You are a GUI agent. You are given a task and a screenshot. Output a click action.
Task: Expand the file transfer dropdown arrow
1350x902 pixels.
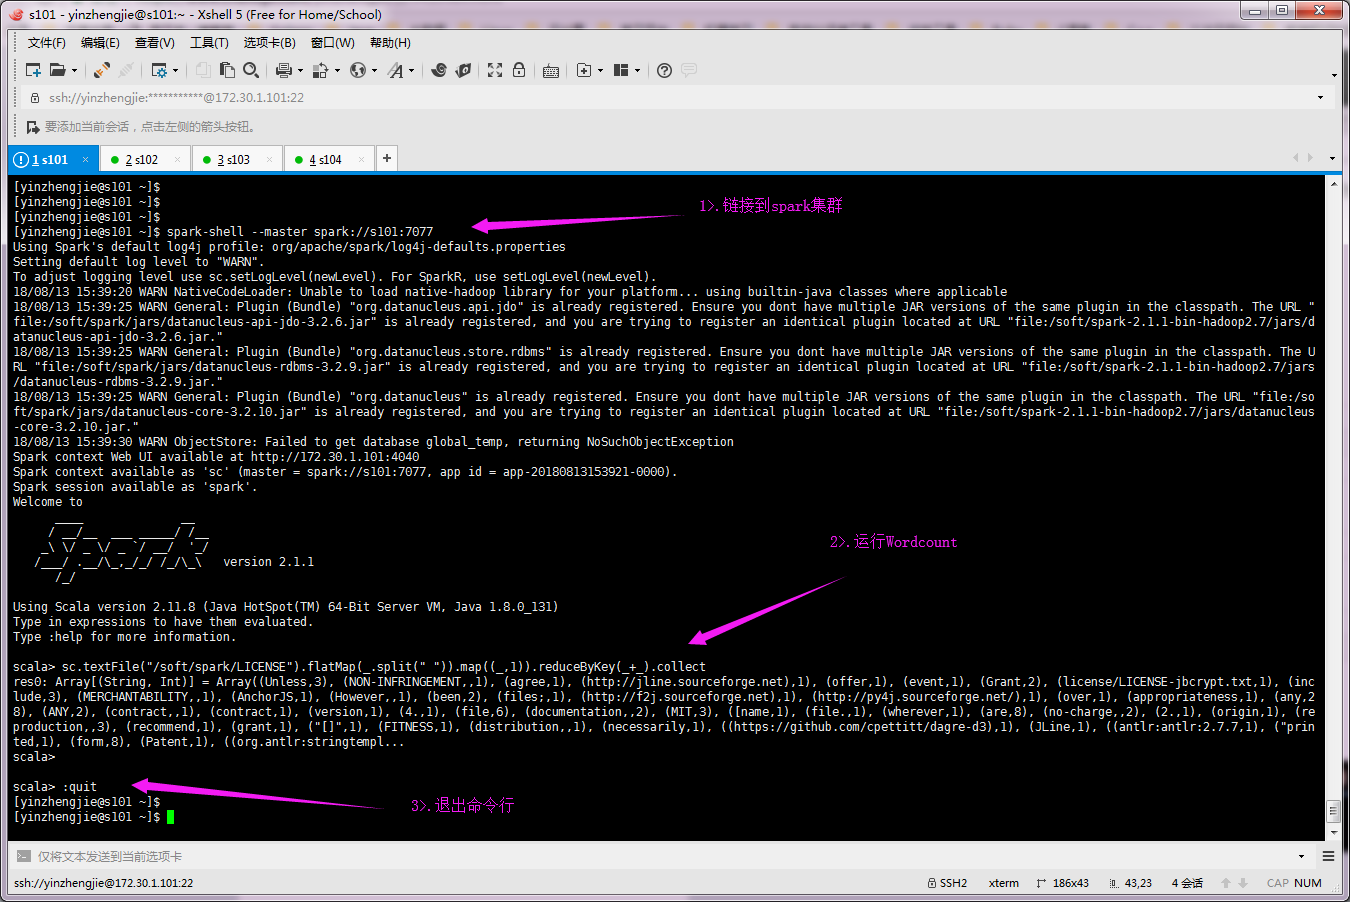337,70
